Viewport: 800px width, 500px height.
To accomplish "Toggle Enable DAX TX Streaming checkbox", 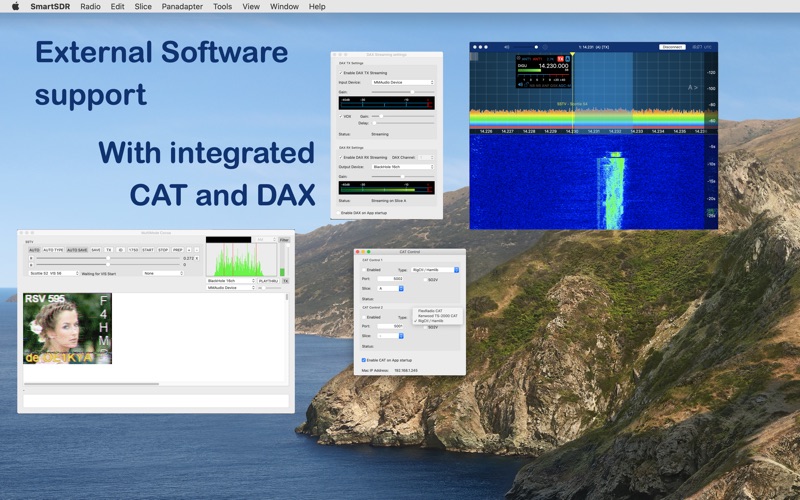I will pos(341,73).
